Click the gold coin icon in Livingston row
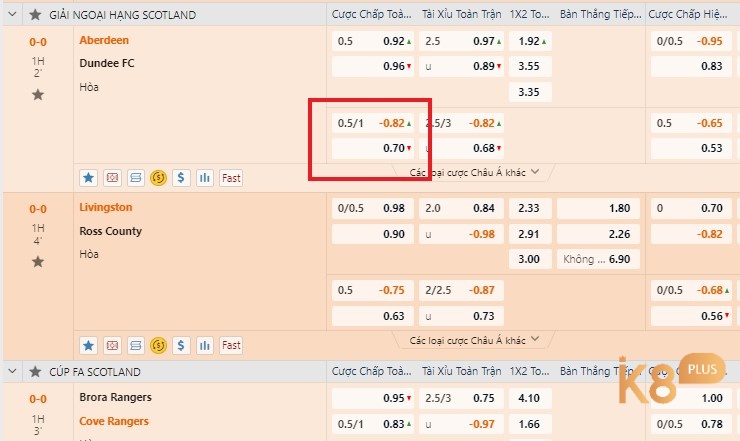The image size is (740, 441). [159, 345]
